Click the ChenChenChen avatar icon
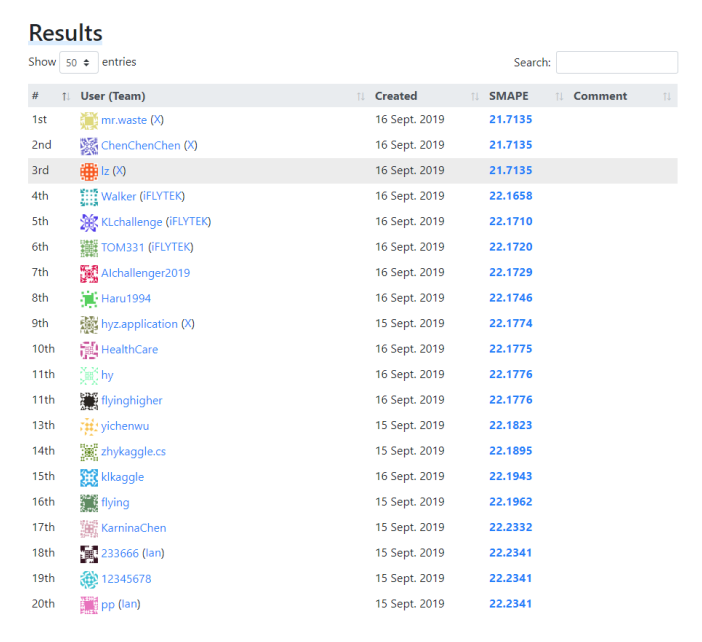 [x=89, y=146]
